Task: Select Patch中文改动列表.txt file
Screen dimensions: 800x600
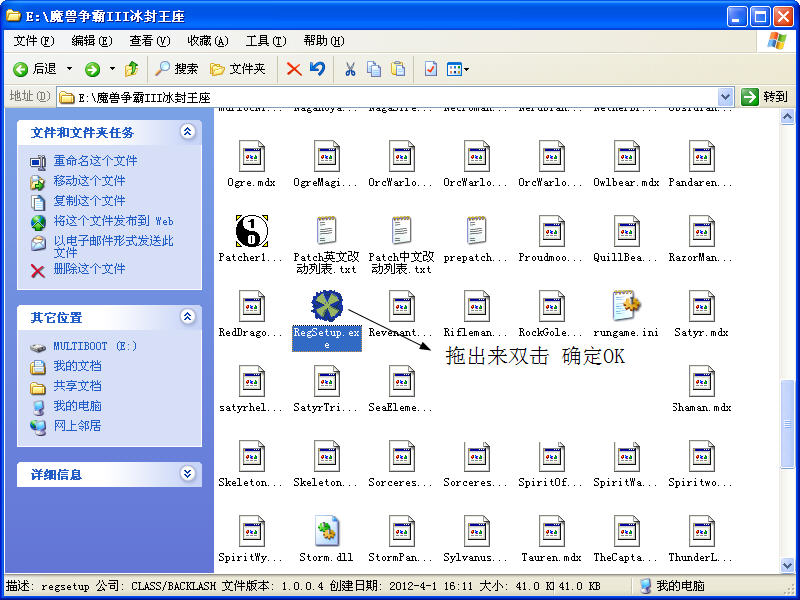Action: click(402, 231)
